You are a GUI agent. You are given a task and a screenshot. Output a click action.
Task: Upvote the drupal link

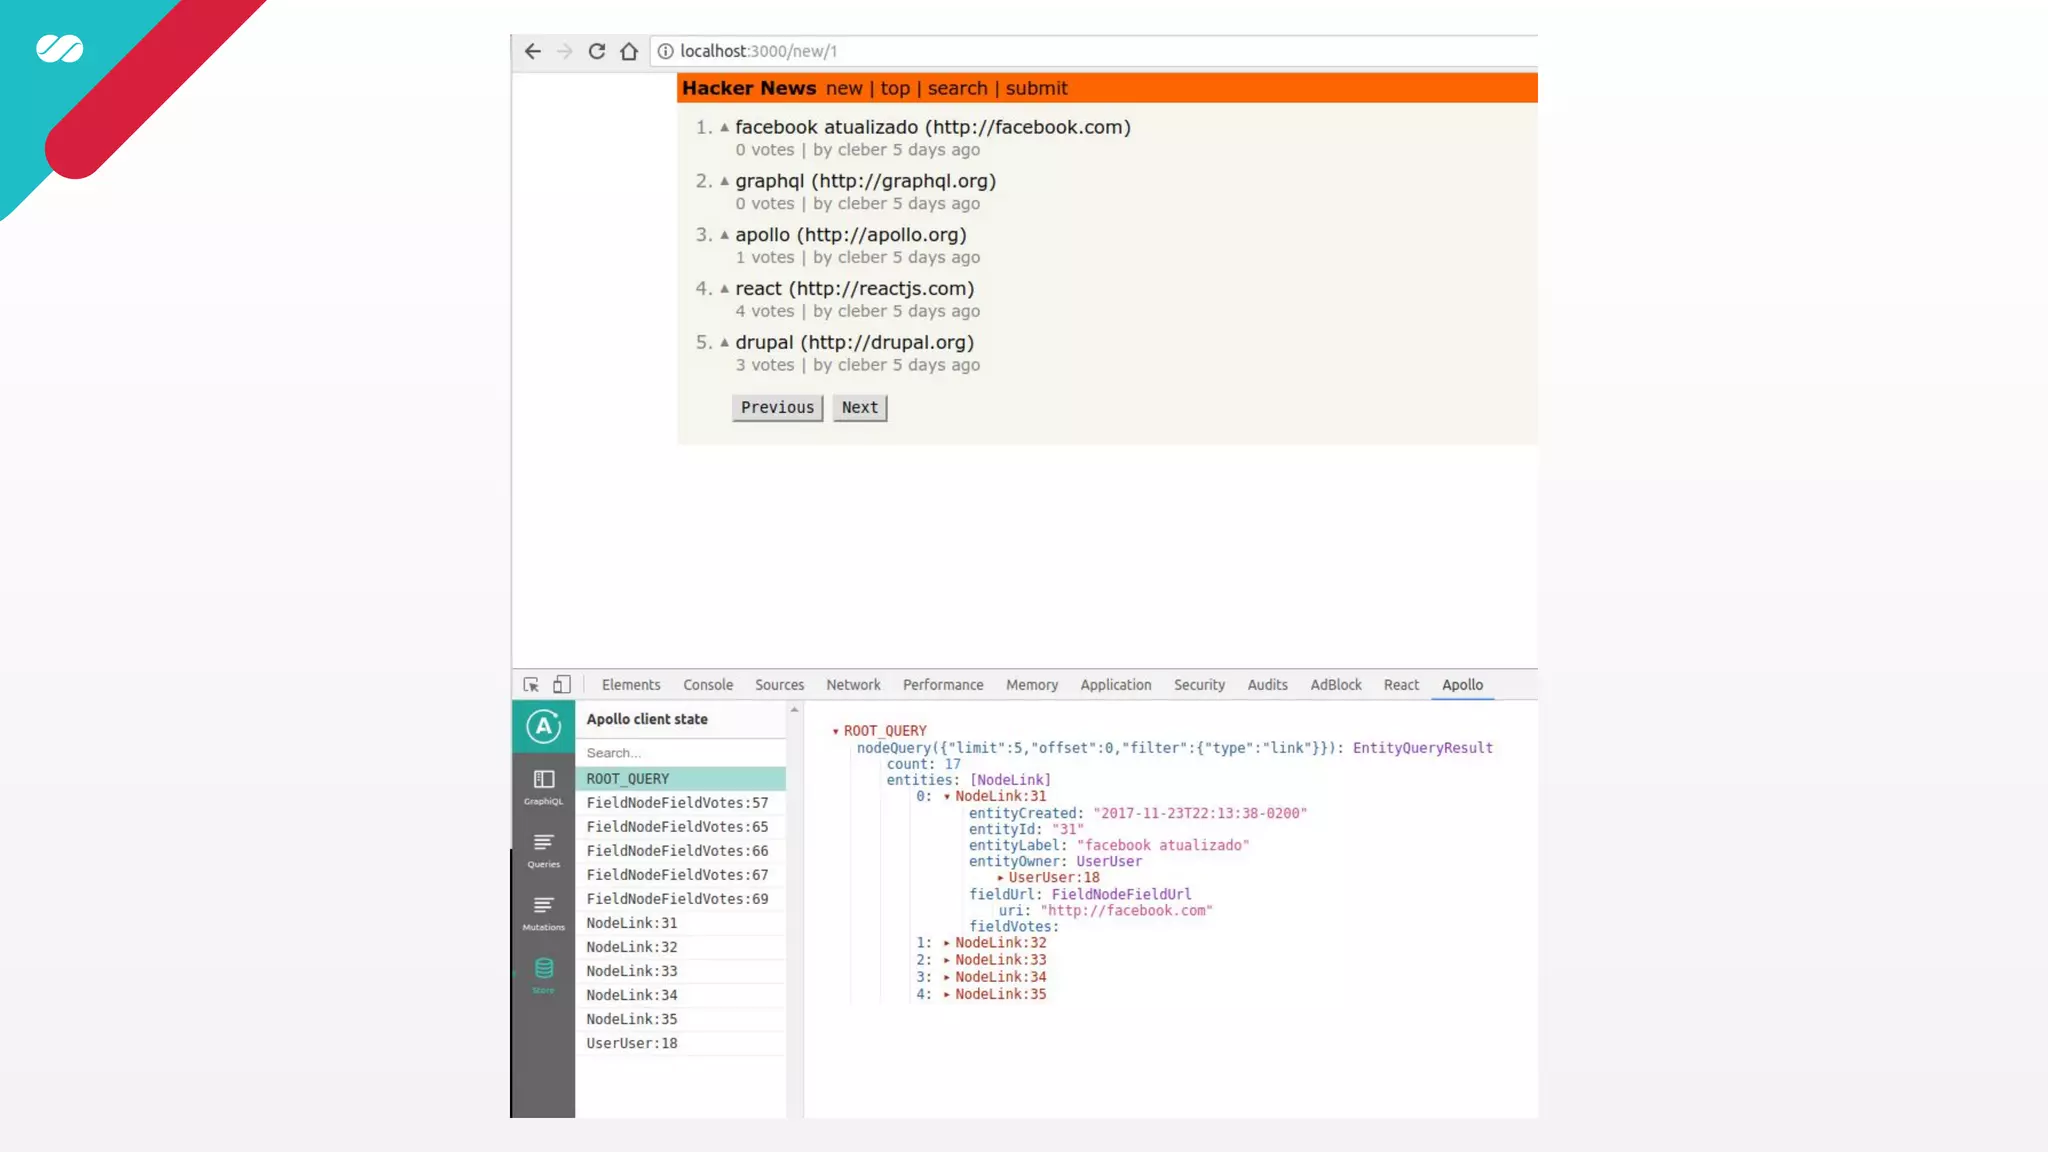[725, 343]
